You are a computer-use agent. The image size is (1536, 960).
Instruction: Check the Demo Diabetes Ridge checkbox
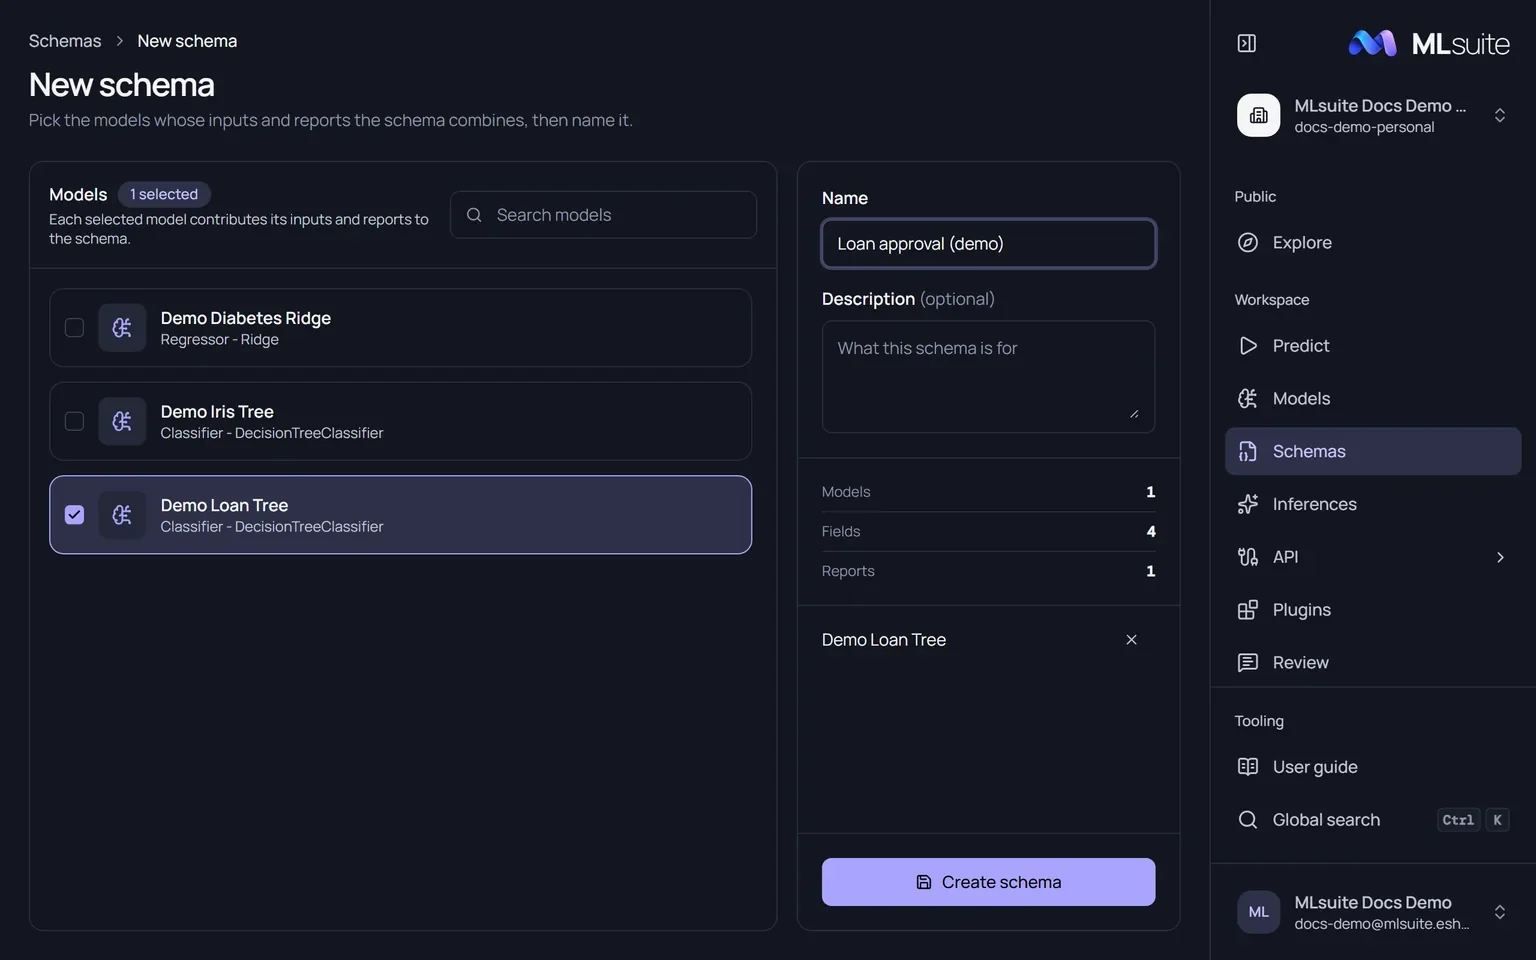pyautogui.click(x=74, y=328)
